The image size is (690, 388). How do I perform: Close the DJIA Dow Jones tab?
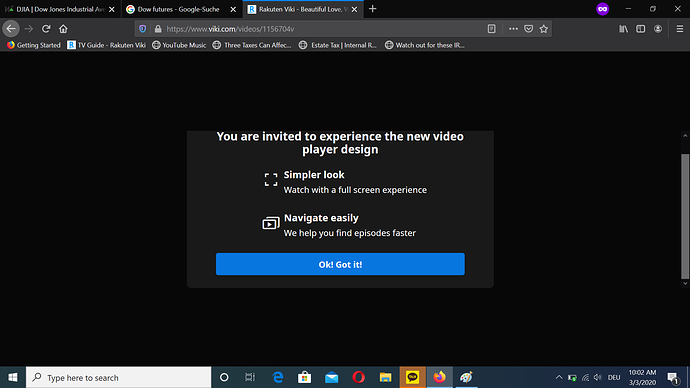(x=112, y=9)
